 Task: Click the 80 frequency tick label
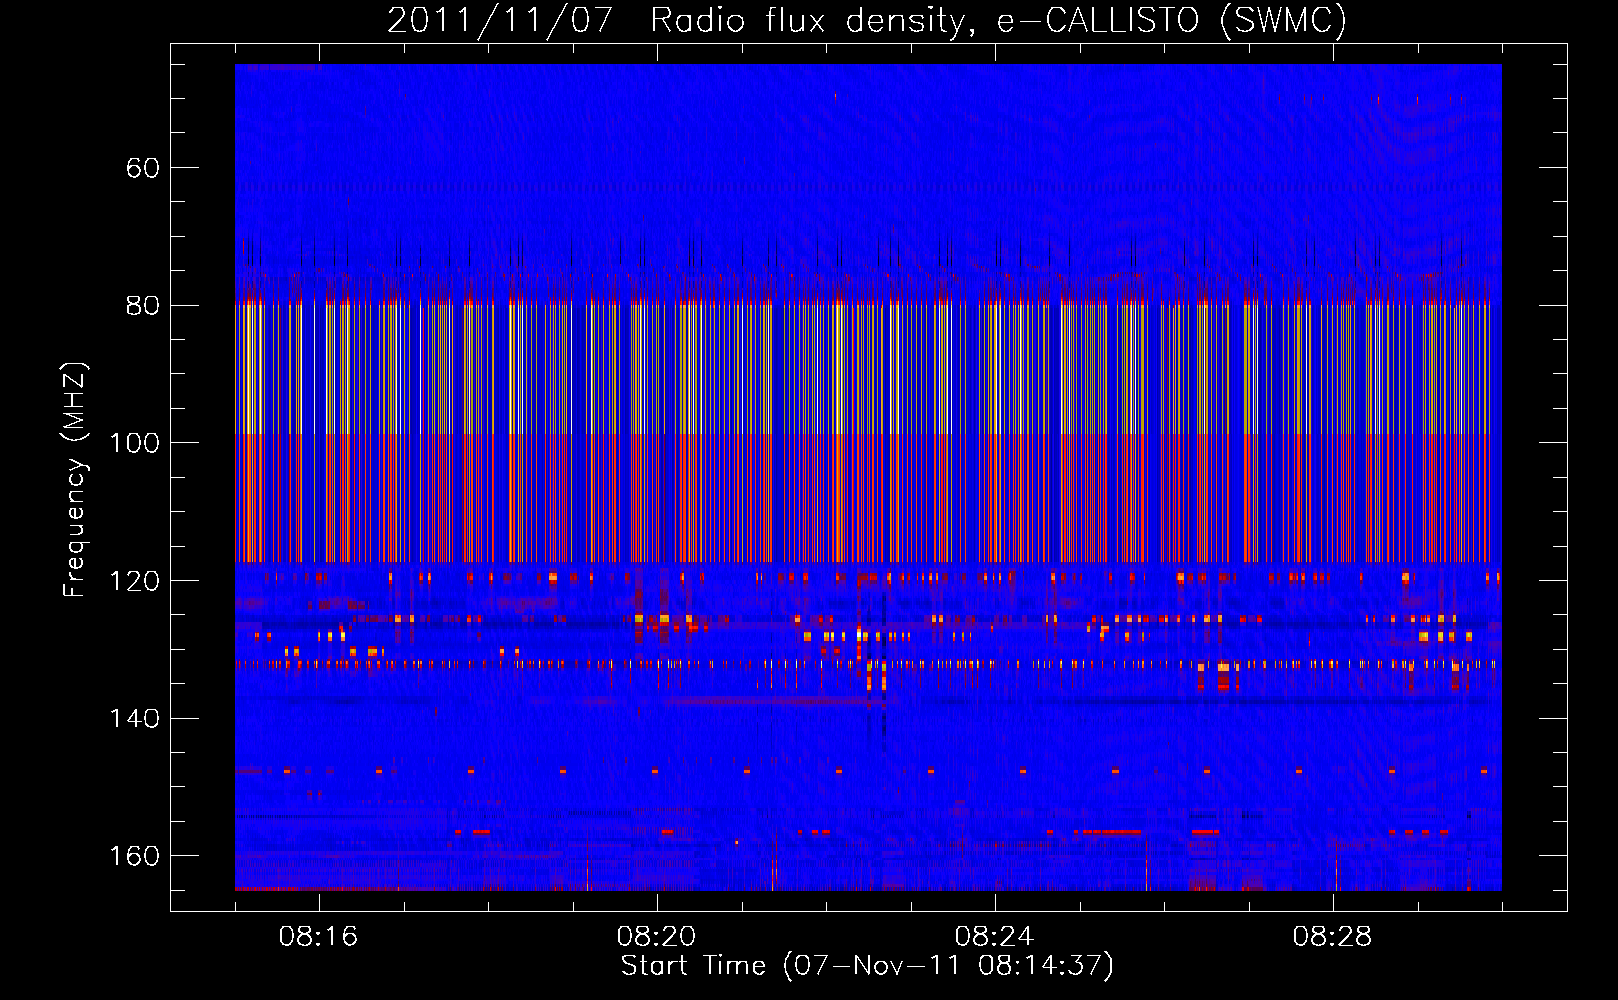tap(142, 306)
